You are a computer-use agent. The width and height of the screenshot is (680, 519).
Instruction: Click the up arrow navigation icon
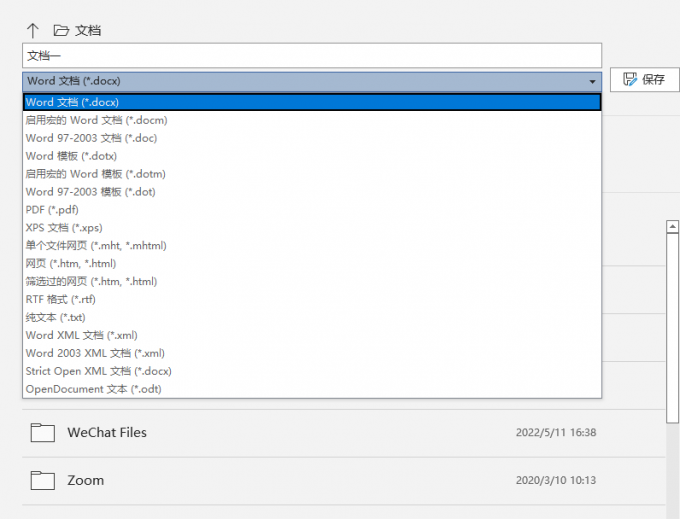tap(32, 30)
